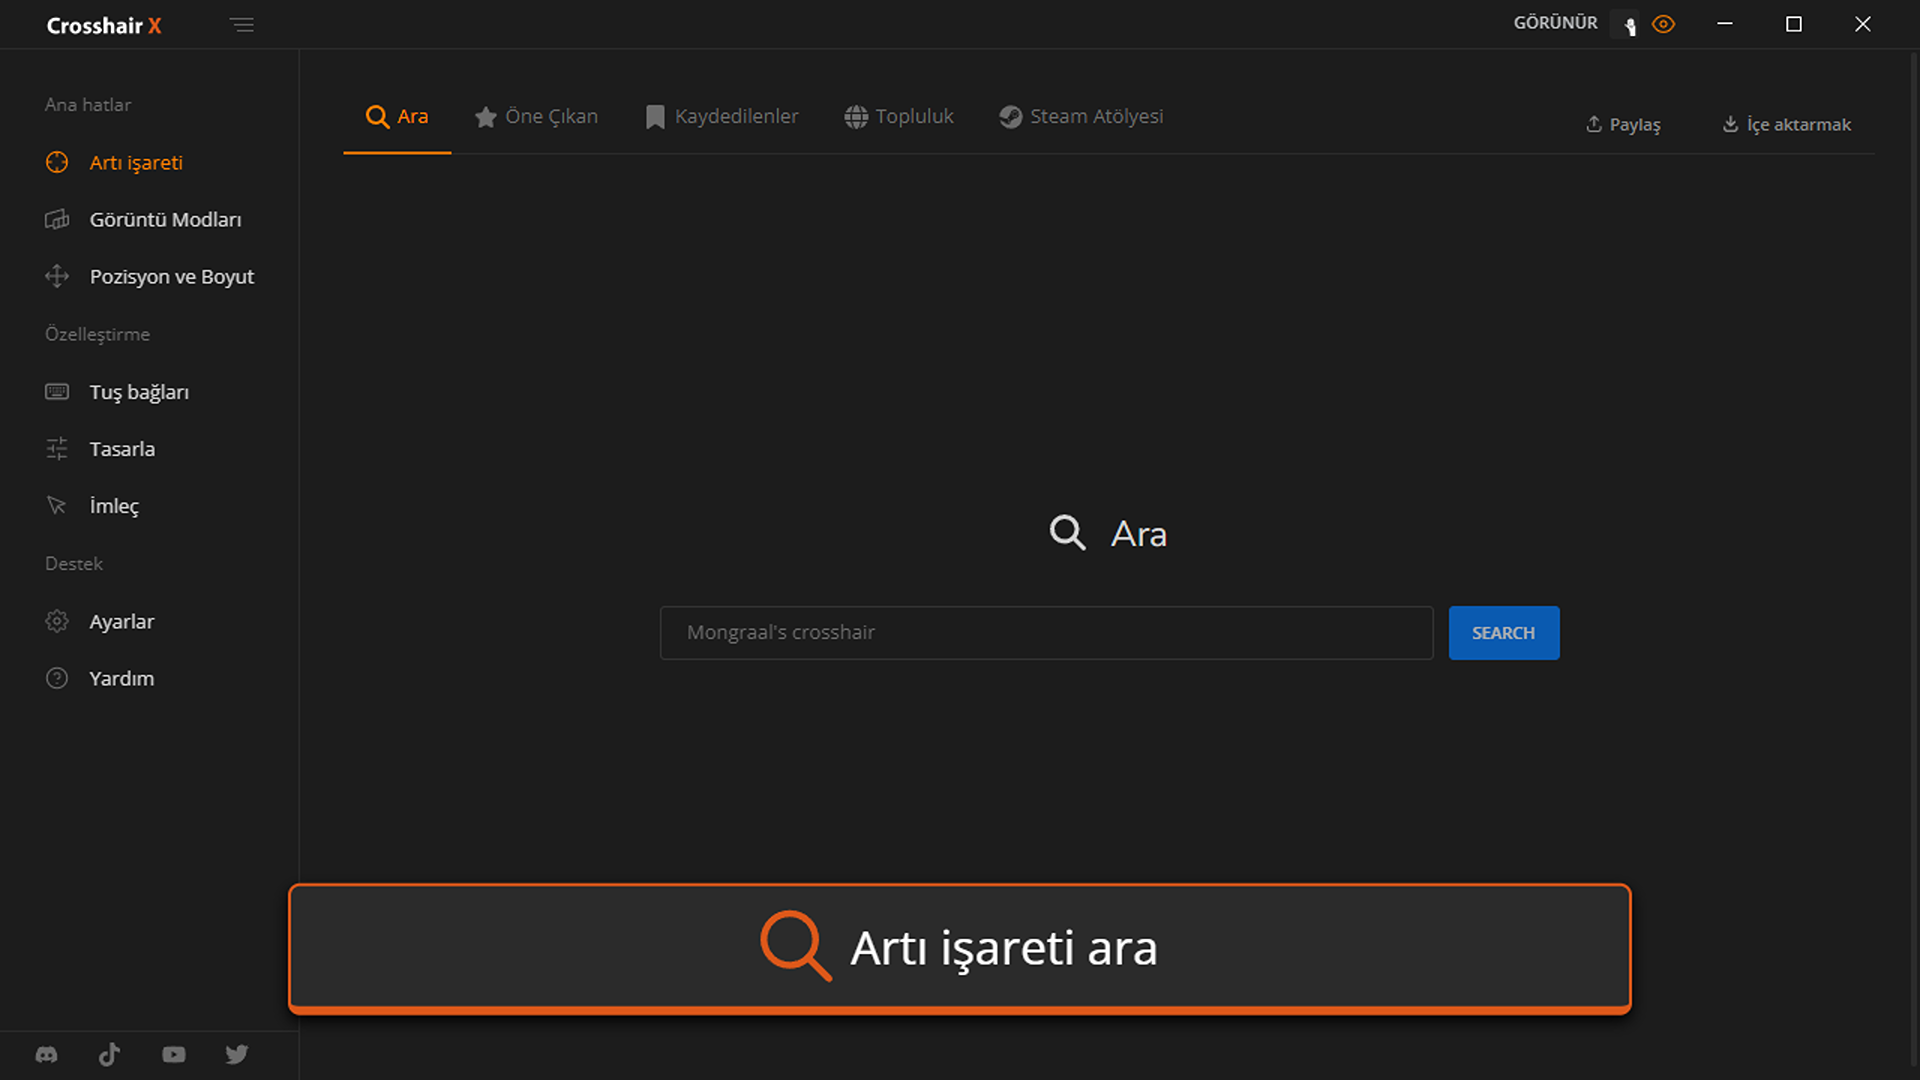
Task: Toggle crosshair visibility with the eye icon
Action: coord(1664,24)
